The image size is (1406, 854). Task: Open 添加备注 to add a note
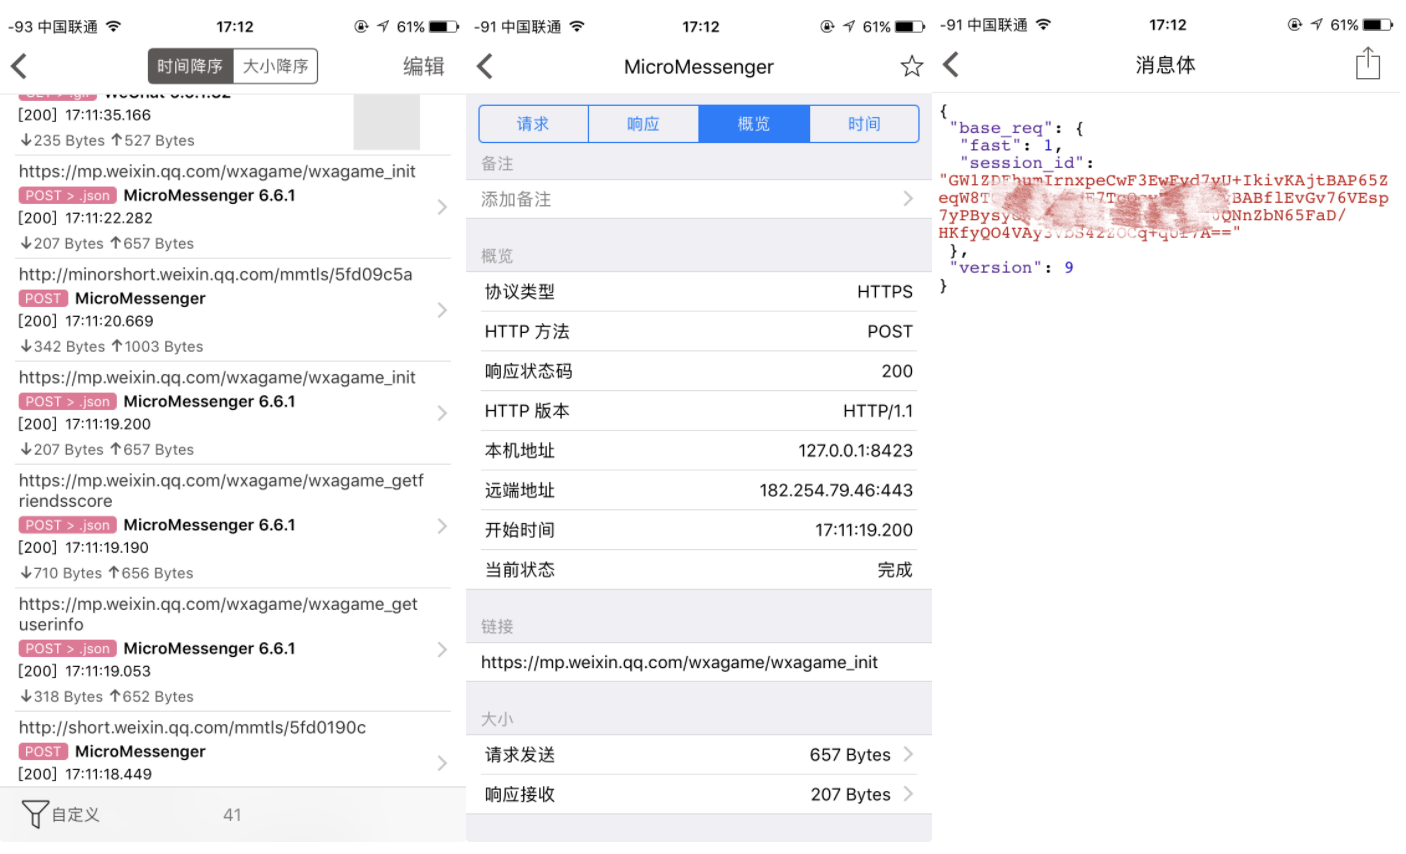pos(699,199)
